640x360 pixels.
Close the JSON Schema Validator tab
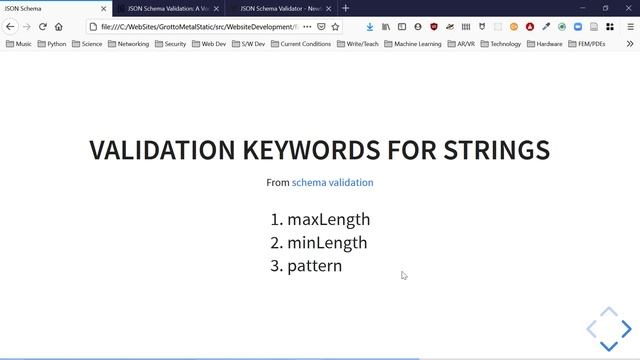pyautogui.click(x=329, y=9)
